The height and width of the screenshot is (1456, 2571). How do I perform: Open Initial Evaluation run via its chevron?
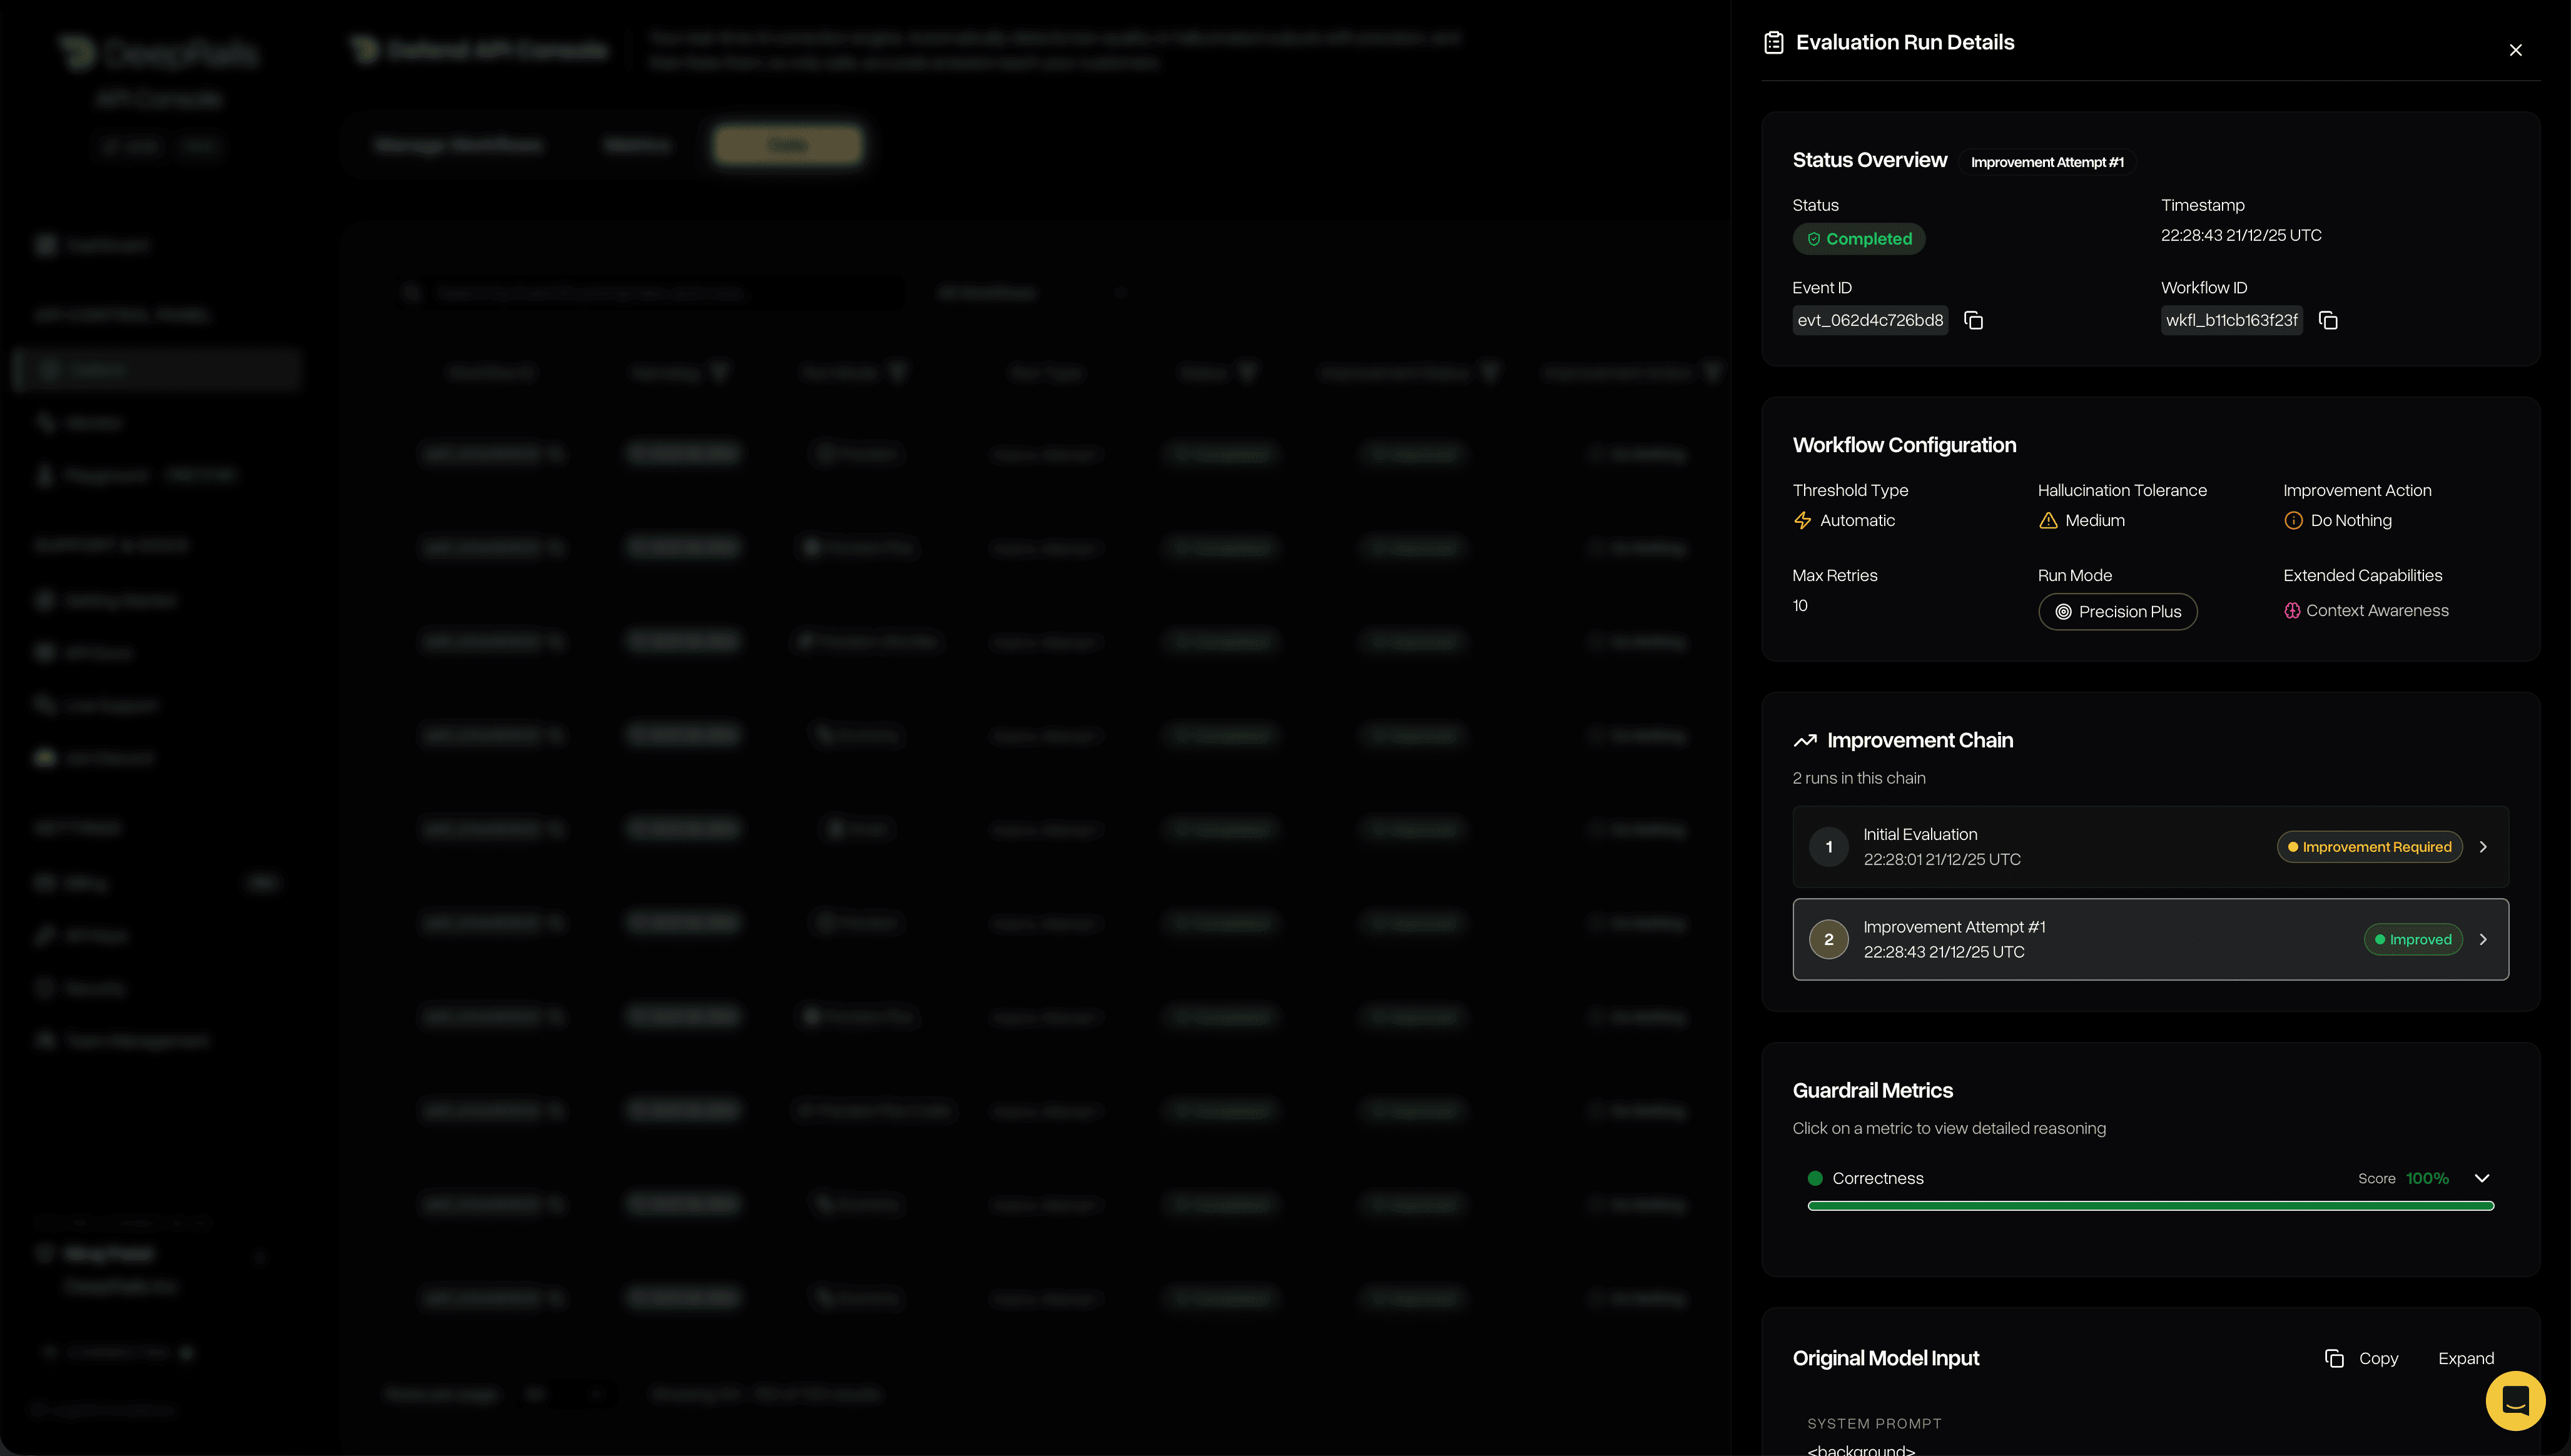coord(2484,846)
